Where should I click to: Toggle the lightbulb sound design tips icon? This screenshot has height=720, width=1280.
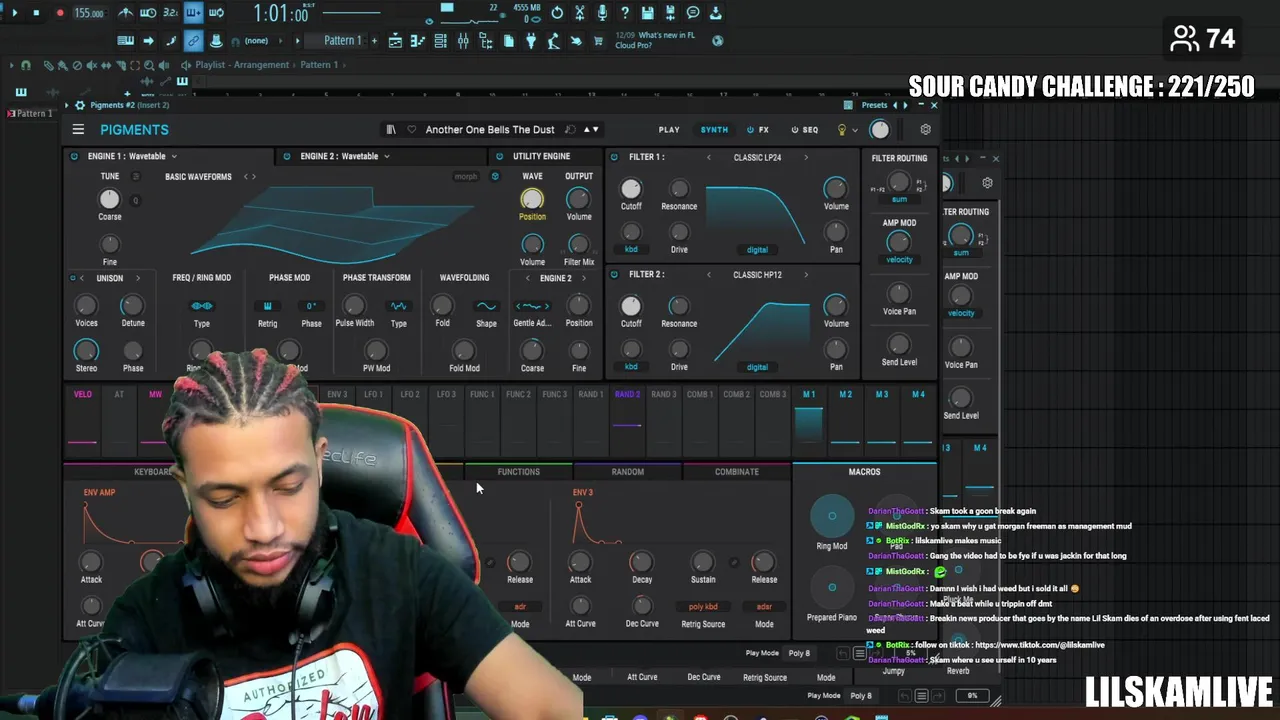pos(842,130)
